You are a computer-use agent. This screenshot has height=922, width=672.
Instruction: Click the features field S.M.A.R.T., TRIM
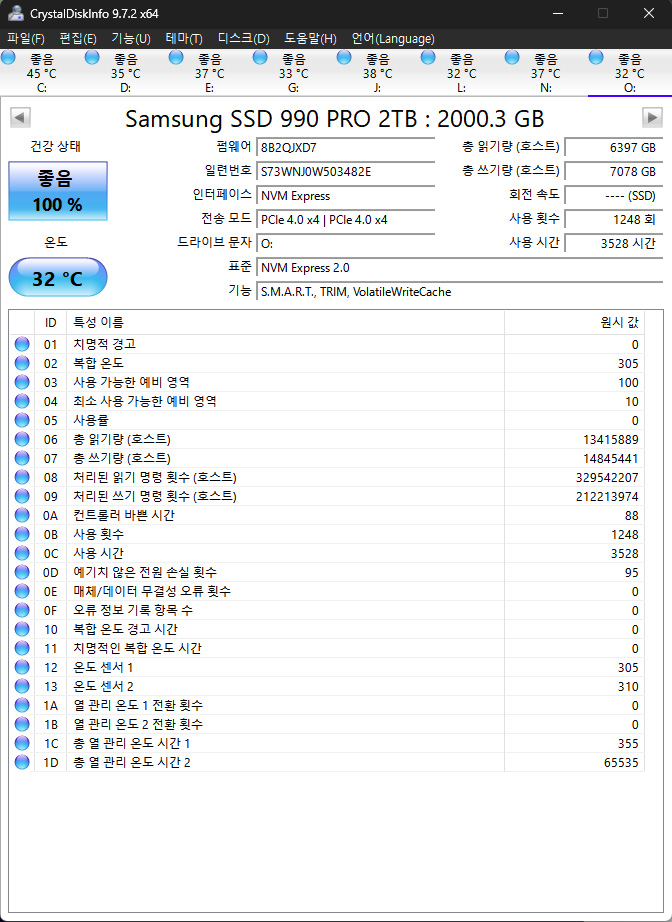(x=460, y=292)
